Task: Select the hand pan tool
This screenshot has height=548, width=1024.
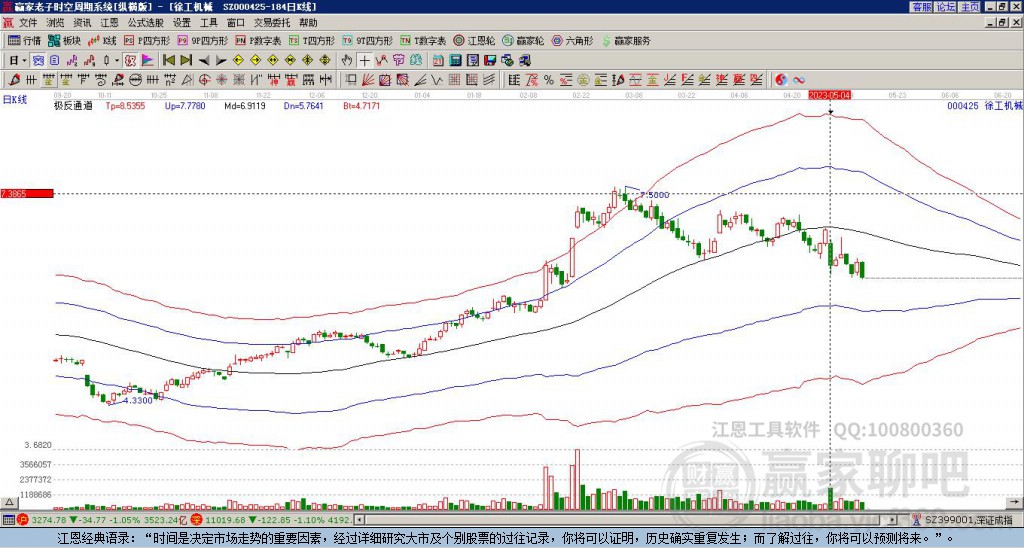Action: 346,61
